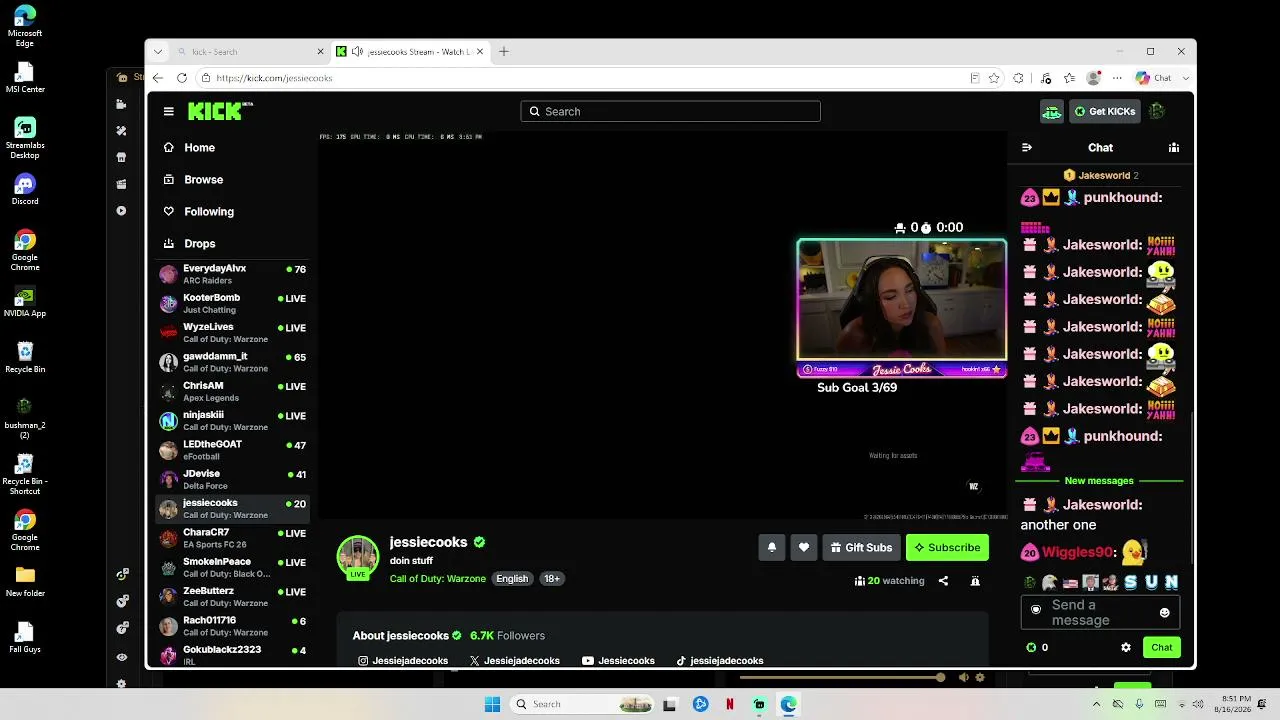Click the Send a message input
This screenshot has width=1280, height=720.
[1100, 612]
